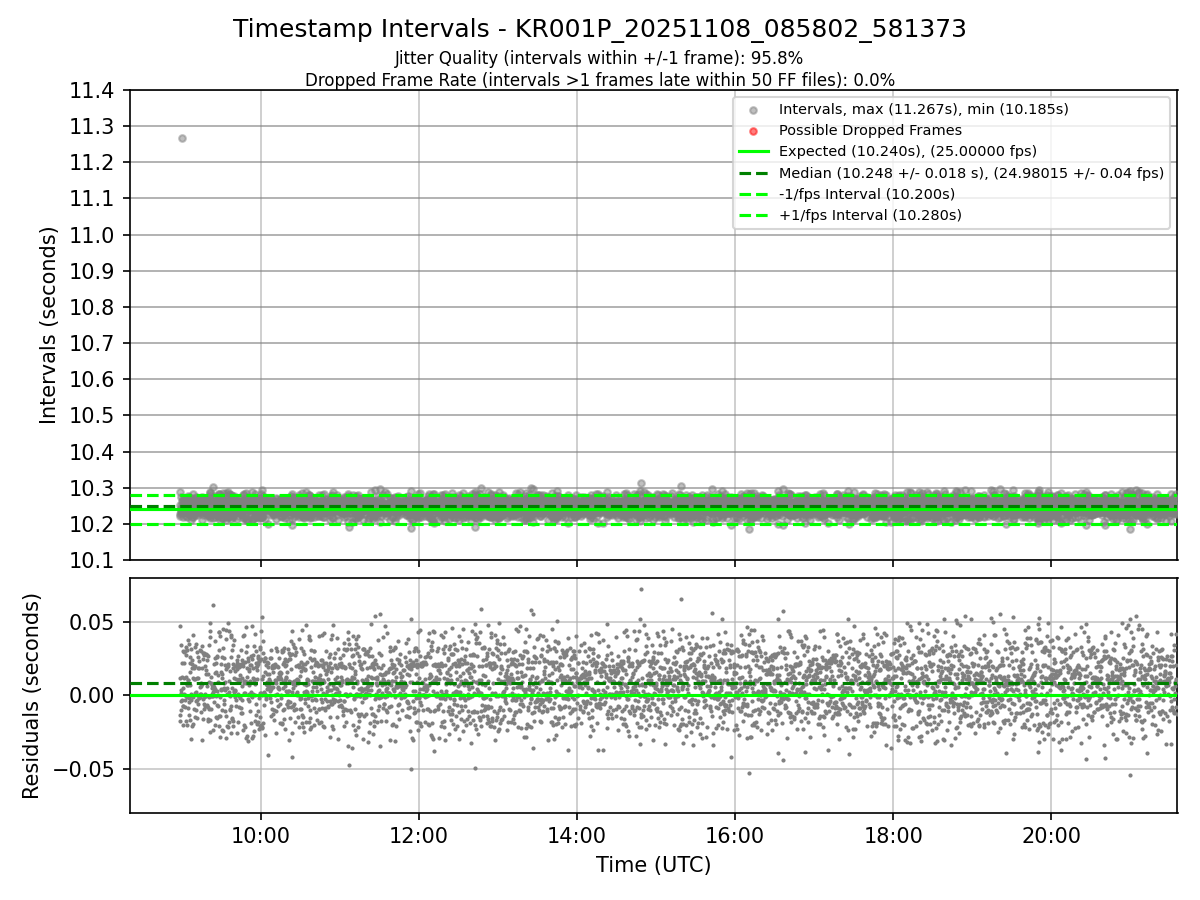
Task: Click the '10:00' x-axis tick label
Action: pyautogui.click(x=261, y=835)
